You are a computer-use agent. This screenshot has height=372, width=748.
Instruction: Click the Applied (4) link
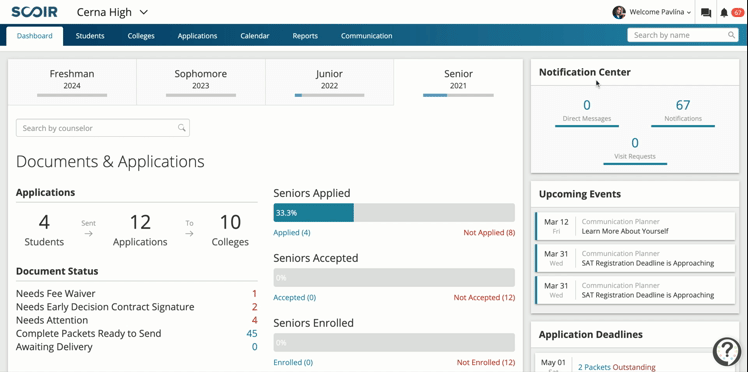[x=292, y=233]
